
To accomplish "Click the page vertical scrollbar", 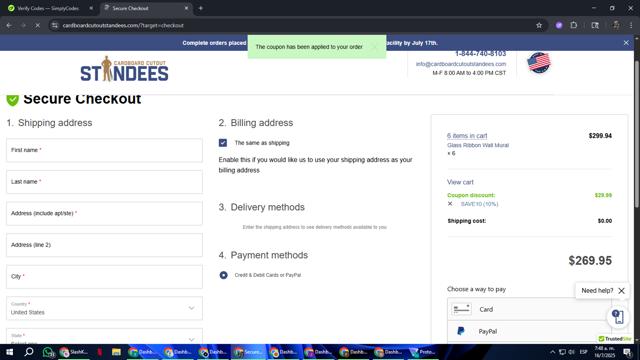I will 637,135.
